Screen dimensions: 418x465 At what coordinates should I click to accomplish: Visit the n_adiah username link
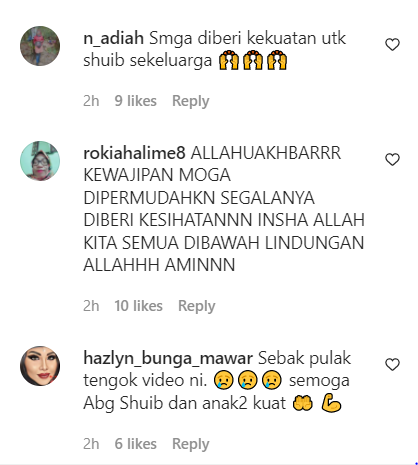[x=113, y=38]
